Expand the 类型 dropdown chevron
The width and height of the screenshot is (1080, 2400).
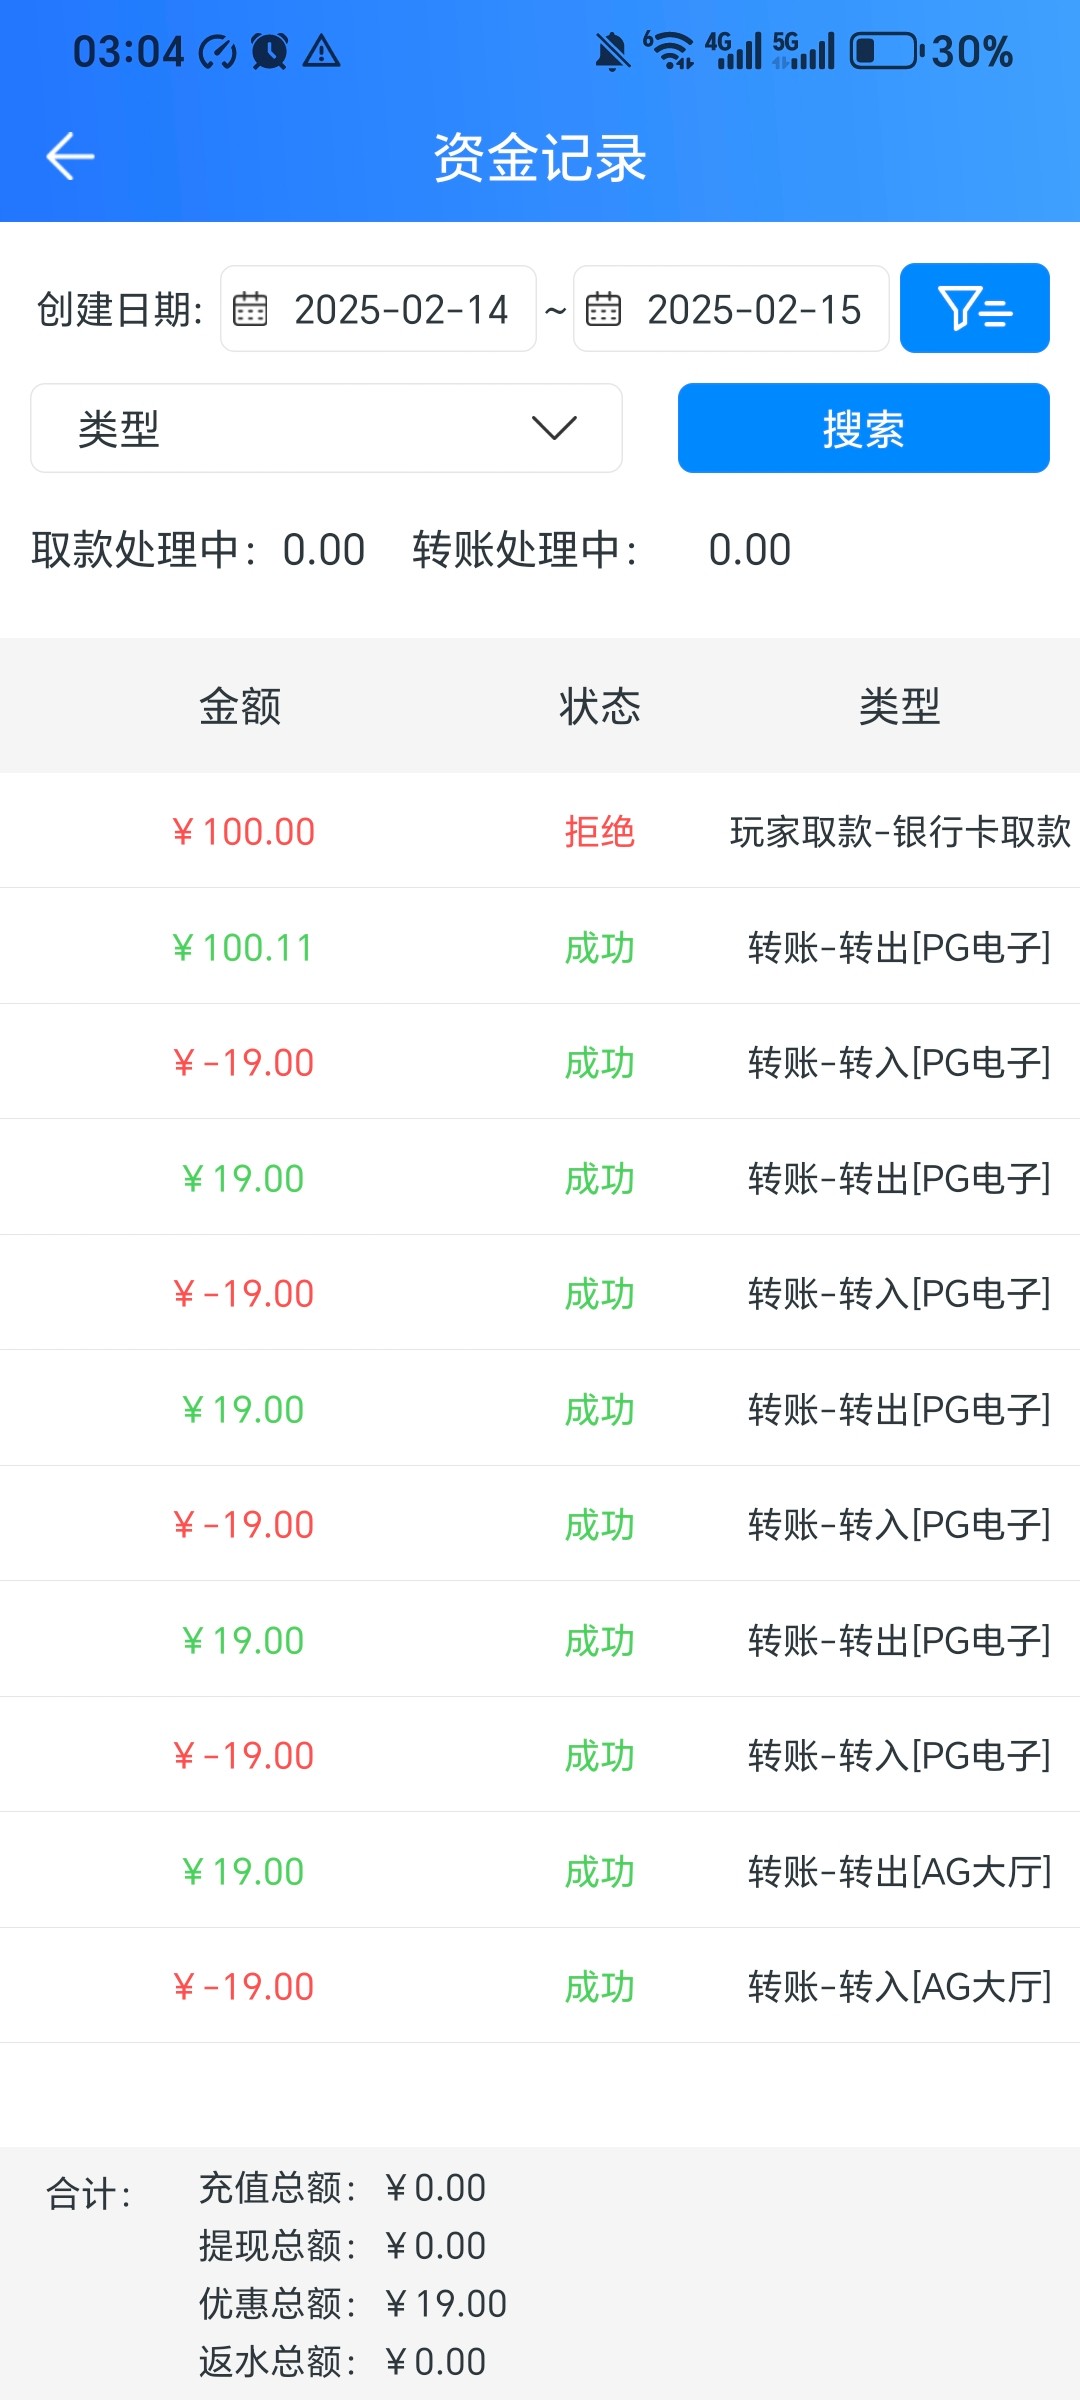click(x=554, y=428)
